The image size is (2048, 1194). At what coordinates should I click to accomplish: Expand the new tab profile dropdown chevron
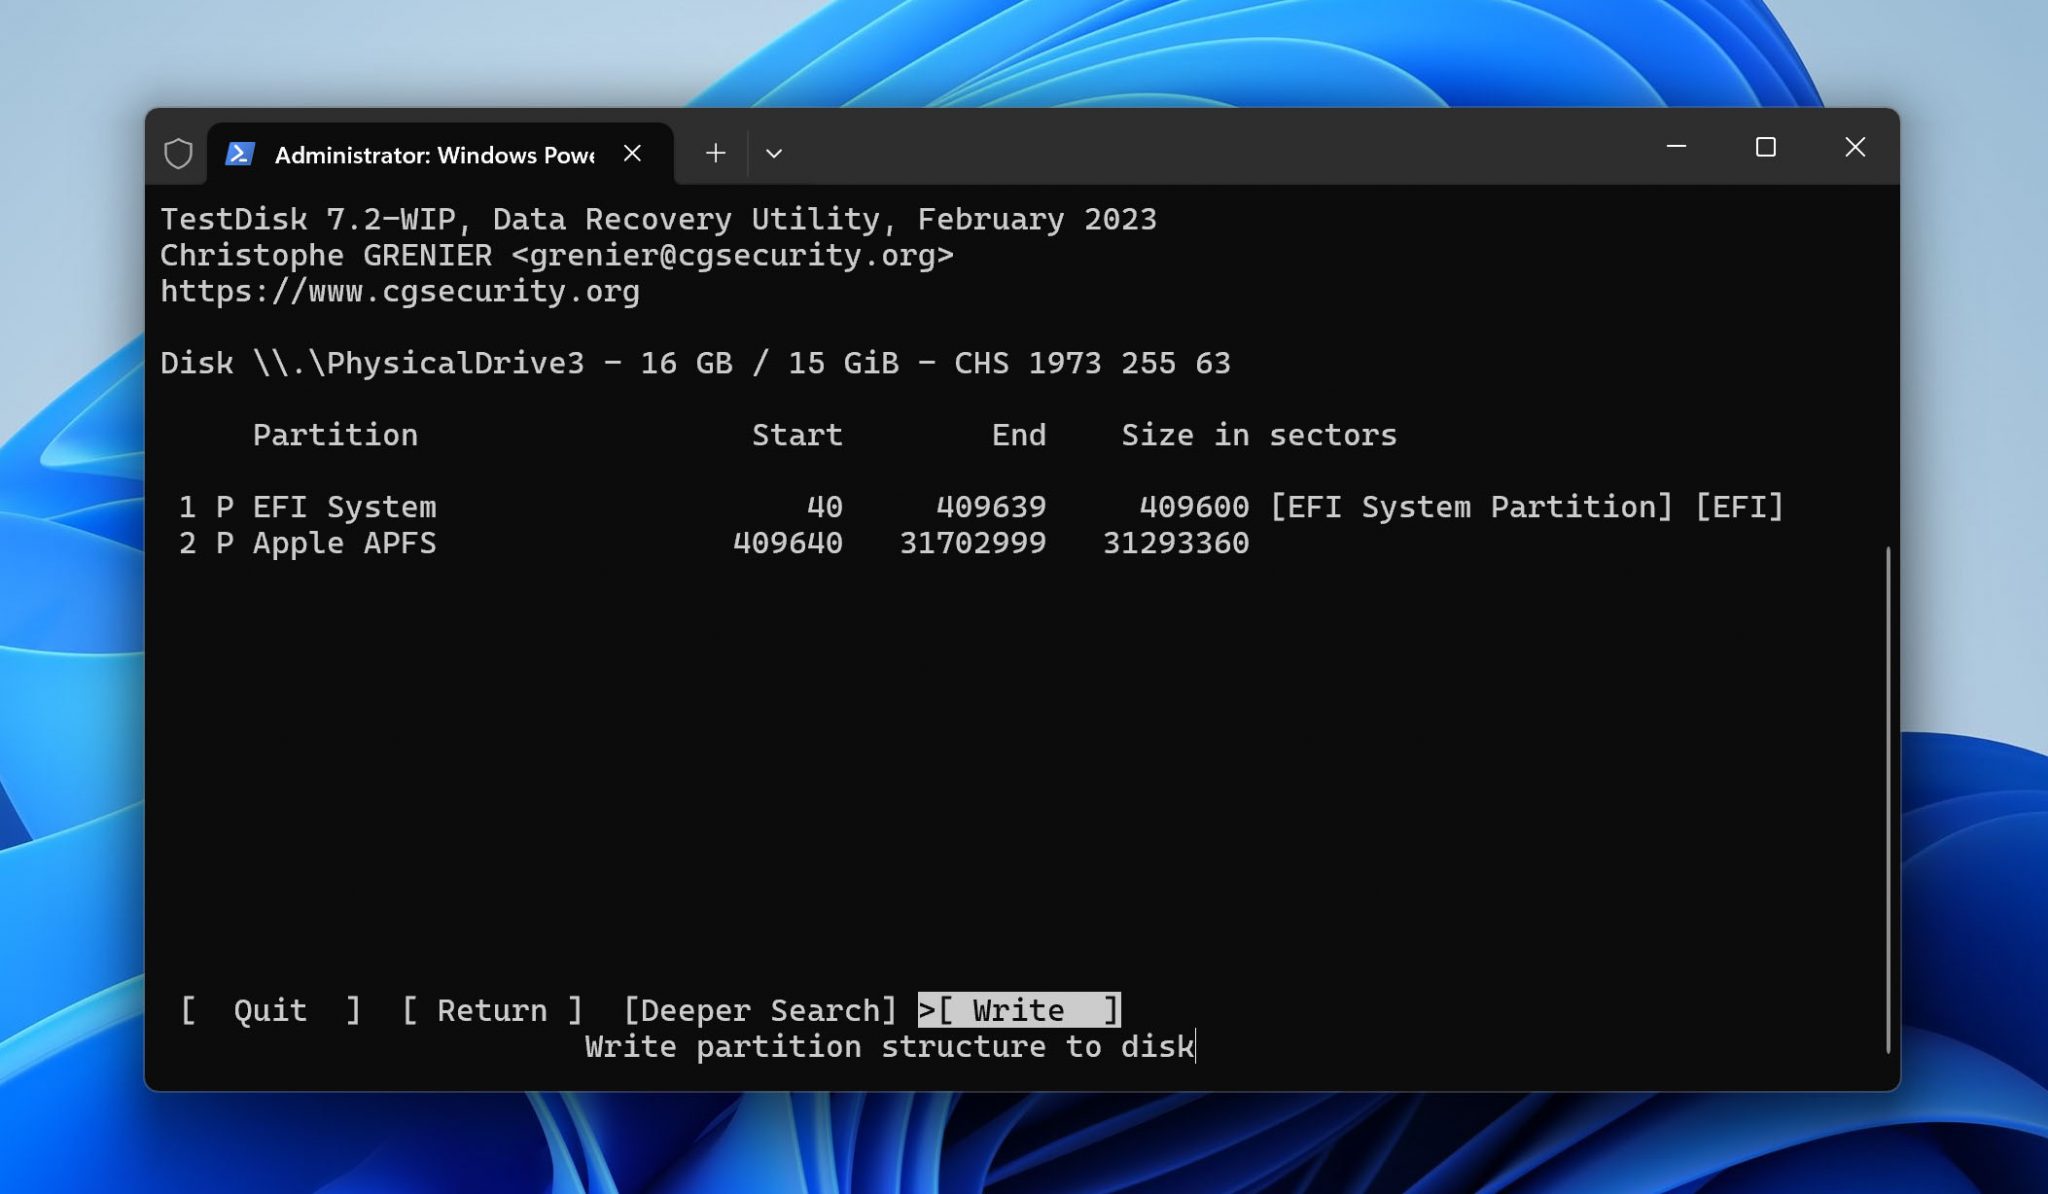[773, 153]
